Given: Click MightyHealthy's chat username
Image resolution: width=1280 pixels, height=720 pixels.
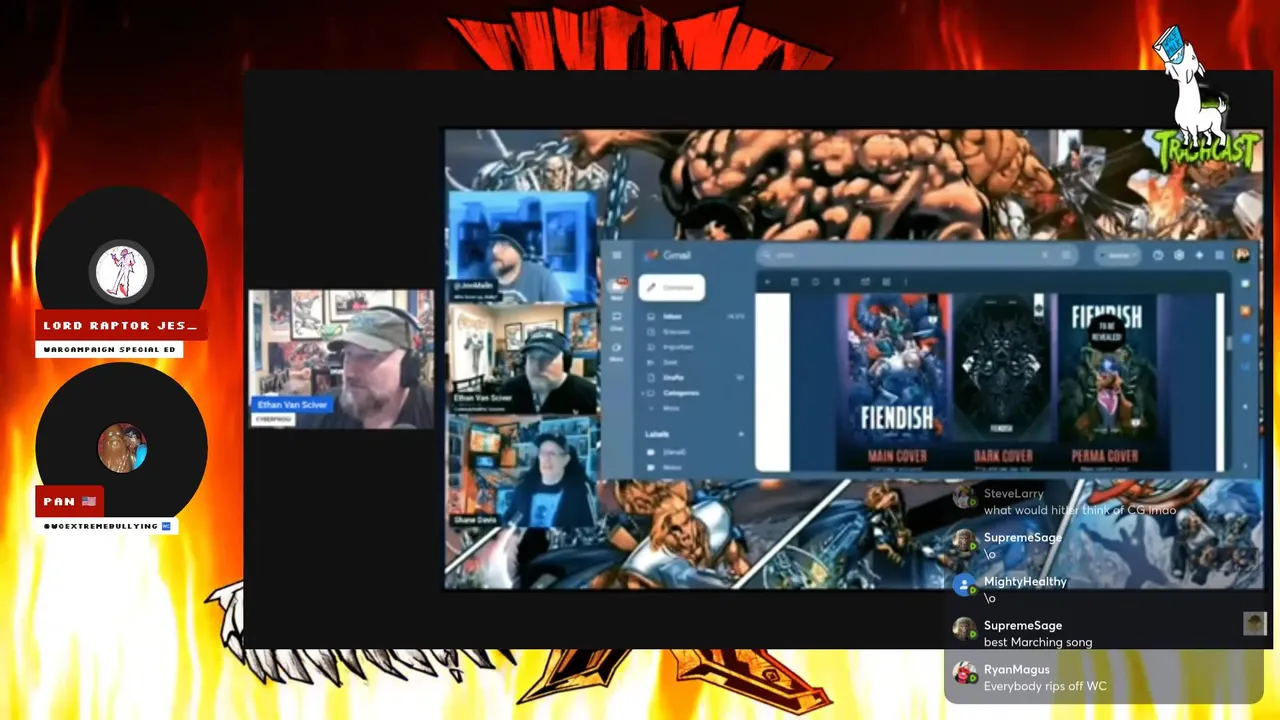Looking at the screenshot, I should click(1025, 581).
